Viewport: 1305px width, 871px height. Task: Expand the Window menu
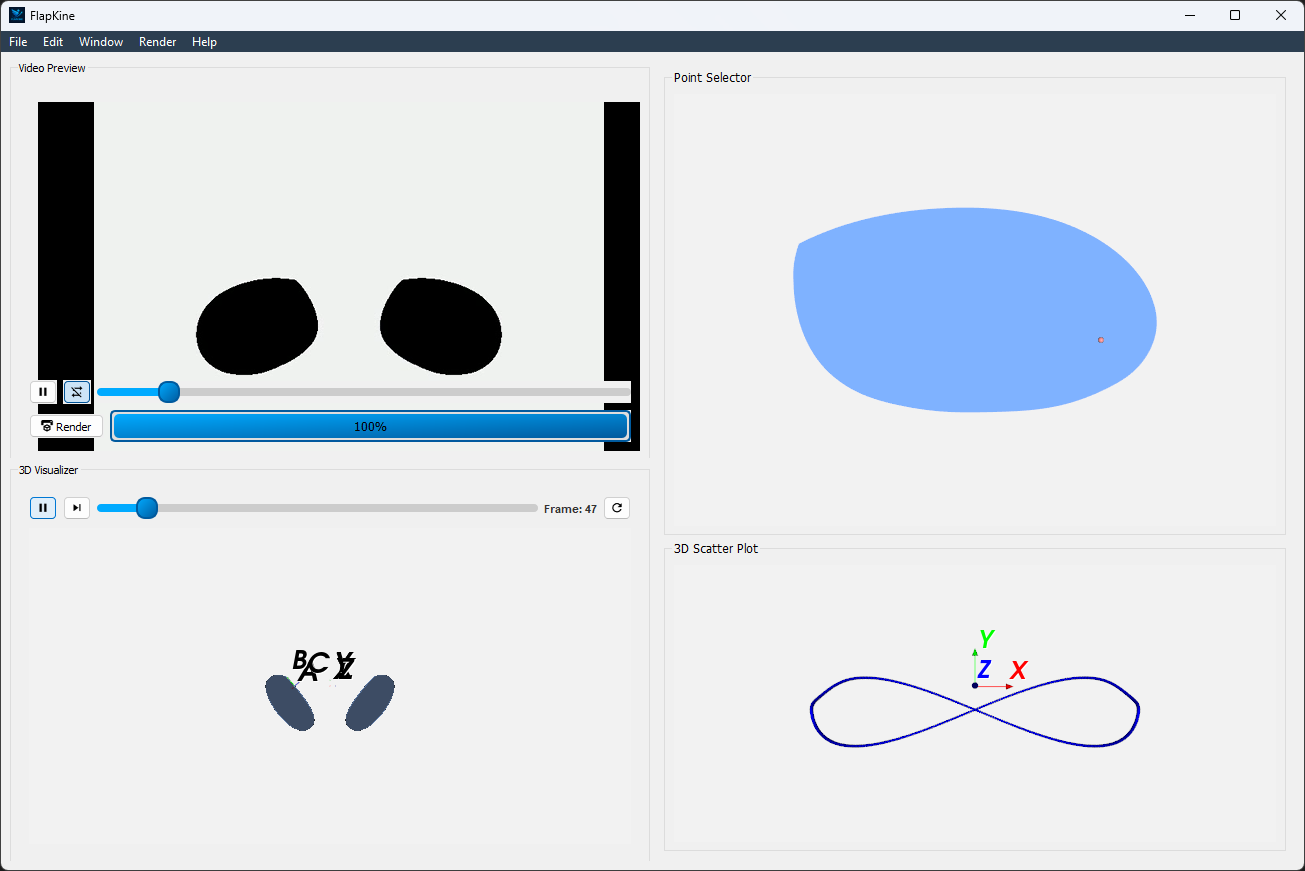(x=101, y=42)
